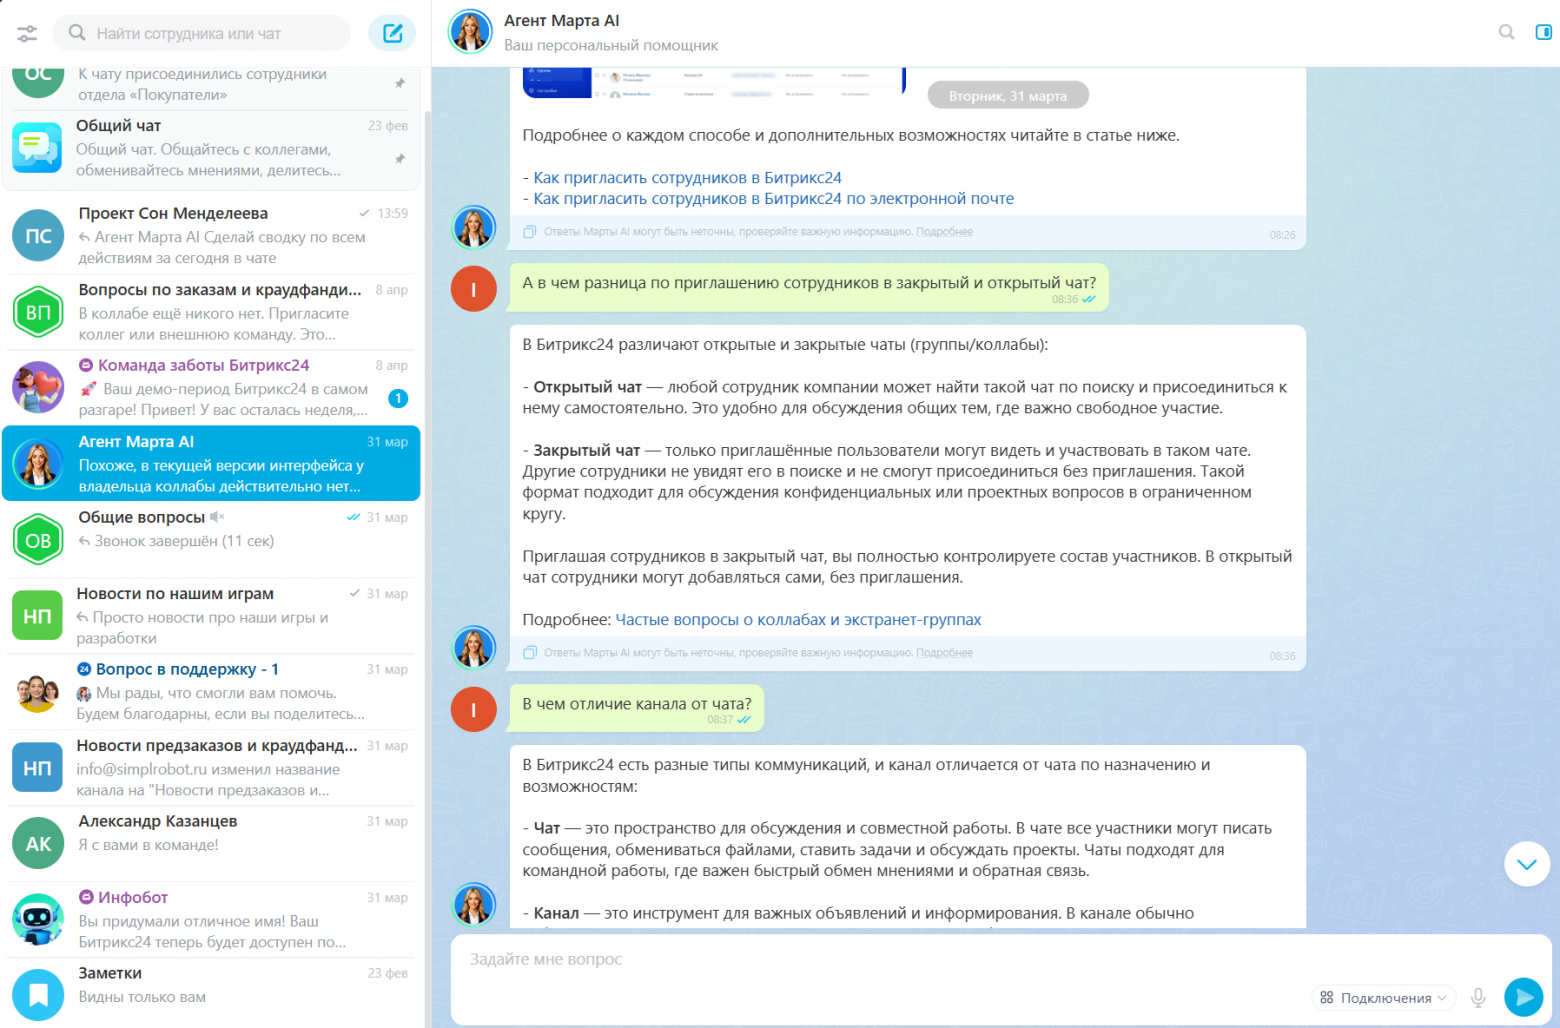Toggle pin on Общий чат
This screenshot has width=1560, height=1028.
tap(400, 158)
